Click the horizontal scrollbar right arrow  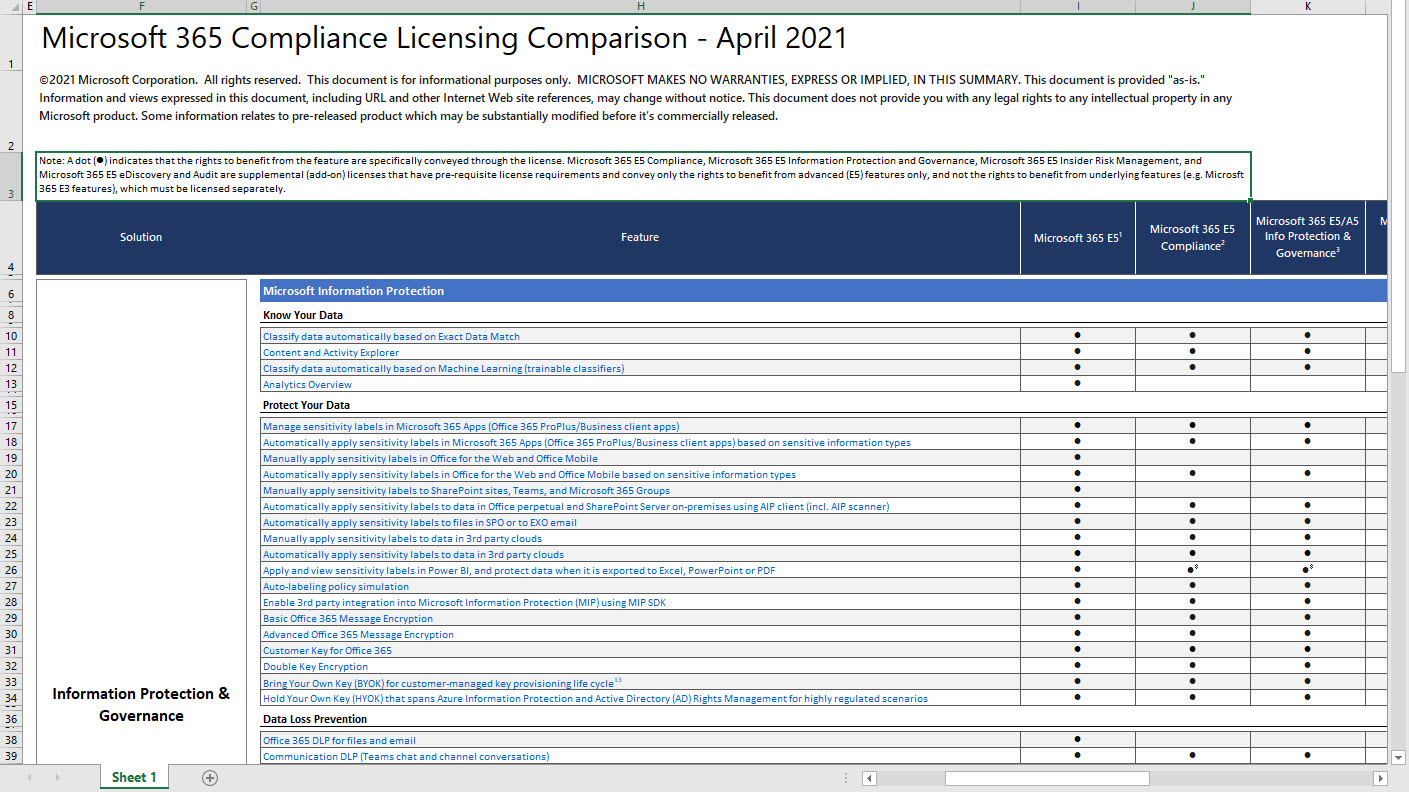(1380, 778)
